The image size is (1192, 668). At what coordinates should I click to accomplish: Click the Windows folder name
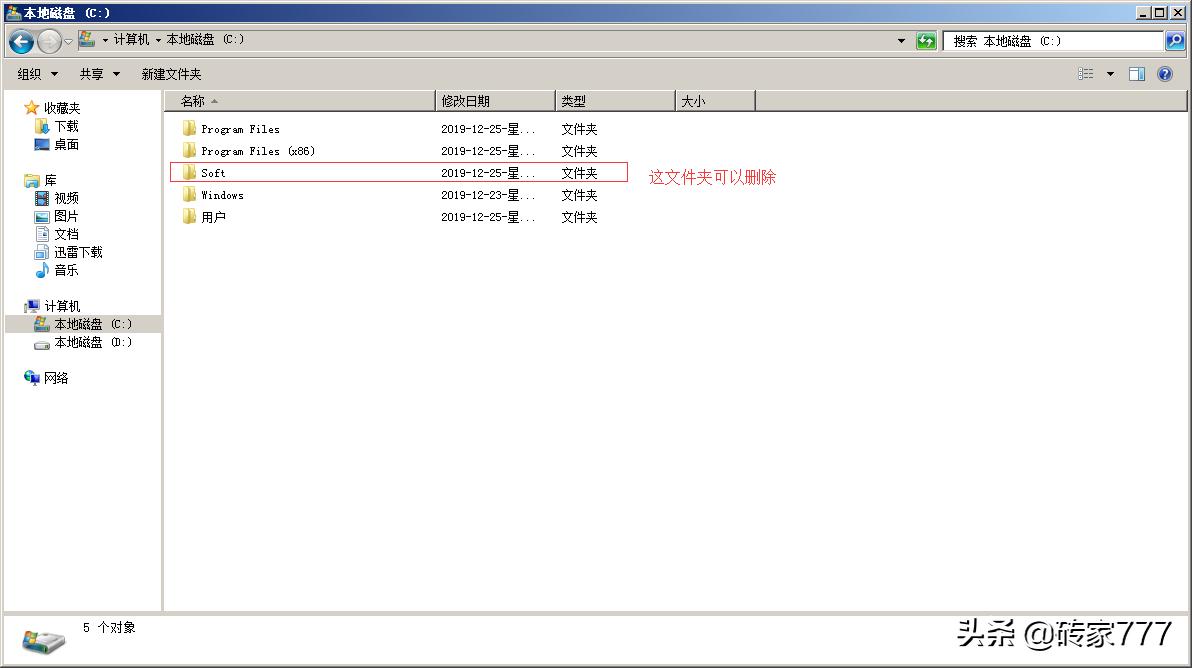coord(222,195)
